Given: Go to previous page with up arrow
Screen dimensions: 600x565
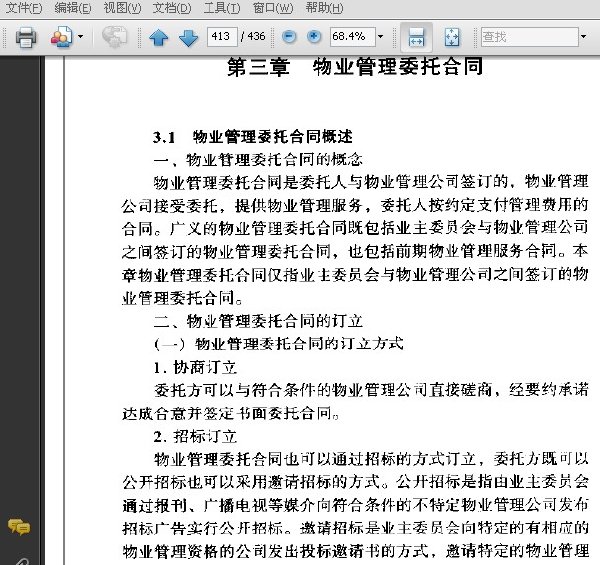Looking at the screenshot, I should tap(159, 37).
